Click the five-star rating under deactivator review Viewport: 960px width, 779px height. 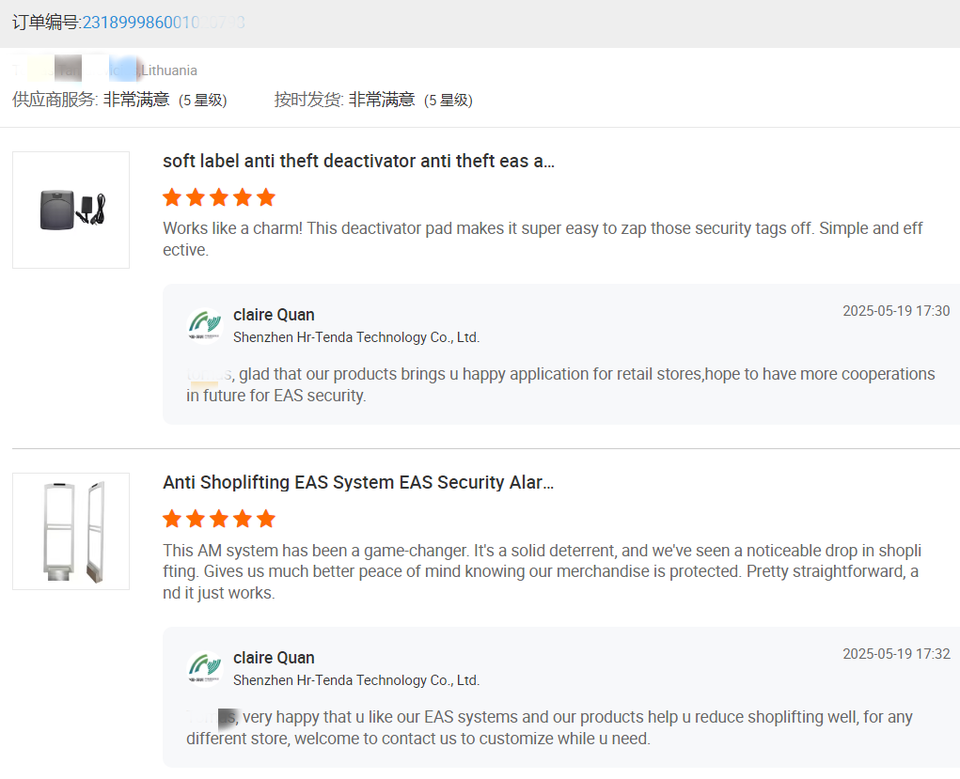pos(219,197)
